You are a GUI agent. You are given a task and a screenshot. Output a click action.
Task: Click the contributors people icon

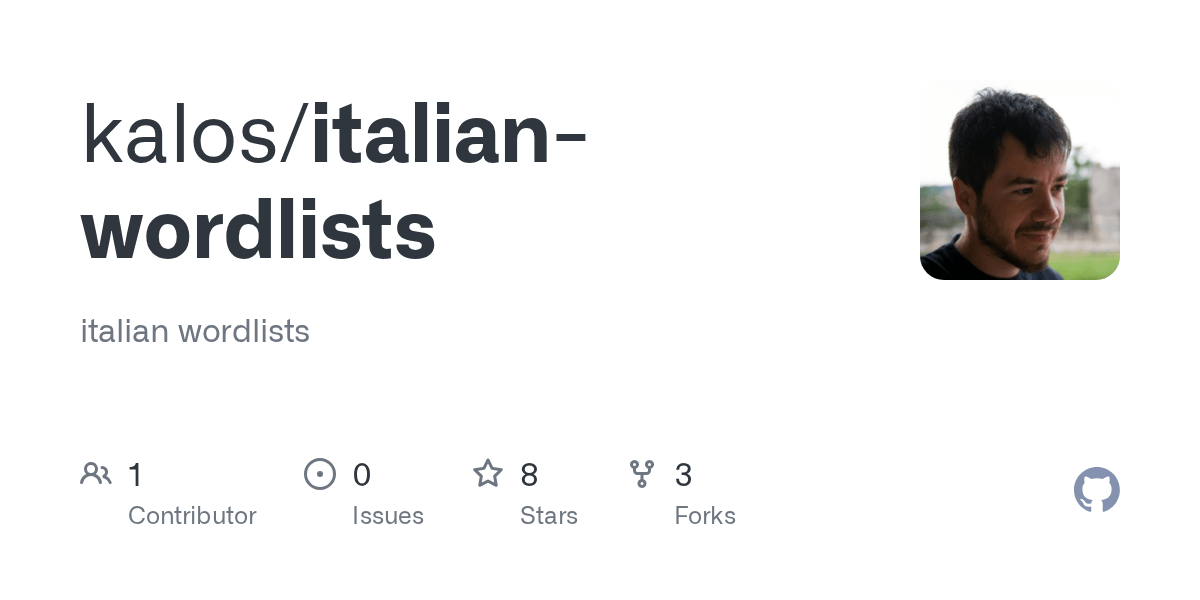[x=96, y=474]
